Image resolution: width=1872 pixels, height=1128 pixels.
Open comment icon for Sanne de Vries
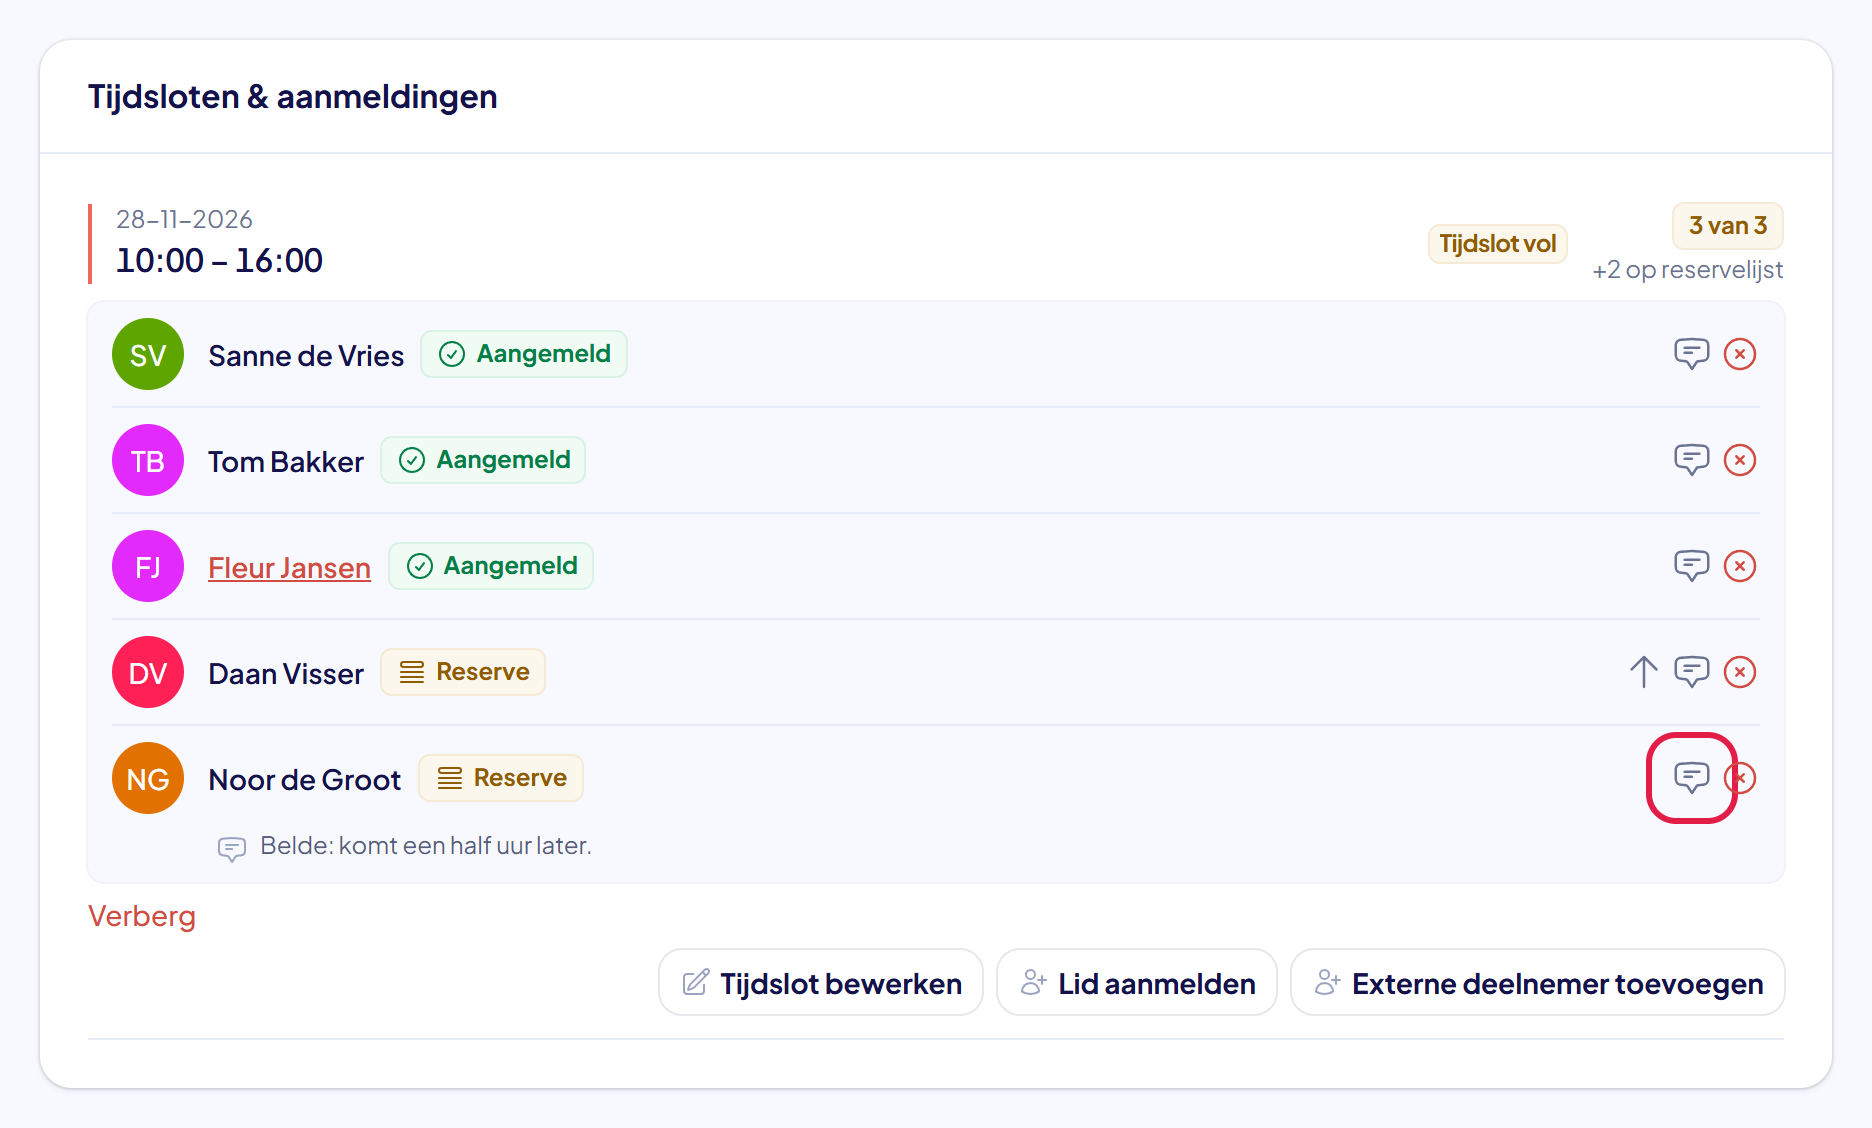click(x=1691, y=354)
